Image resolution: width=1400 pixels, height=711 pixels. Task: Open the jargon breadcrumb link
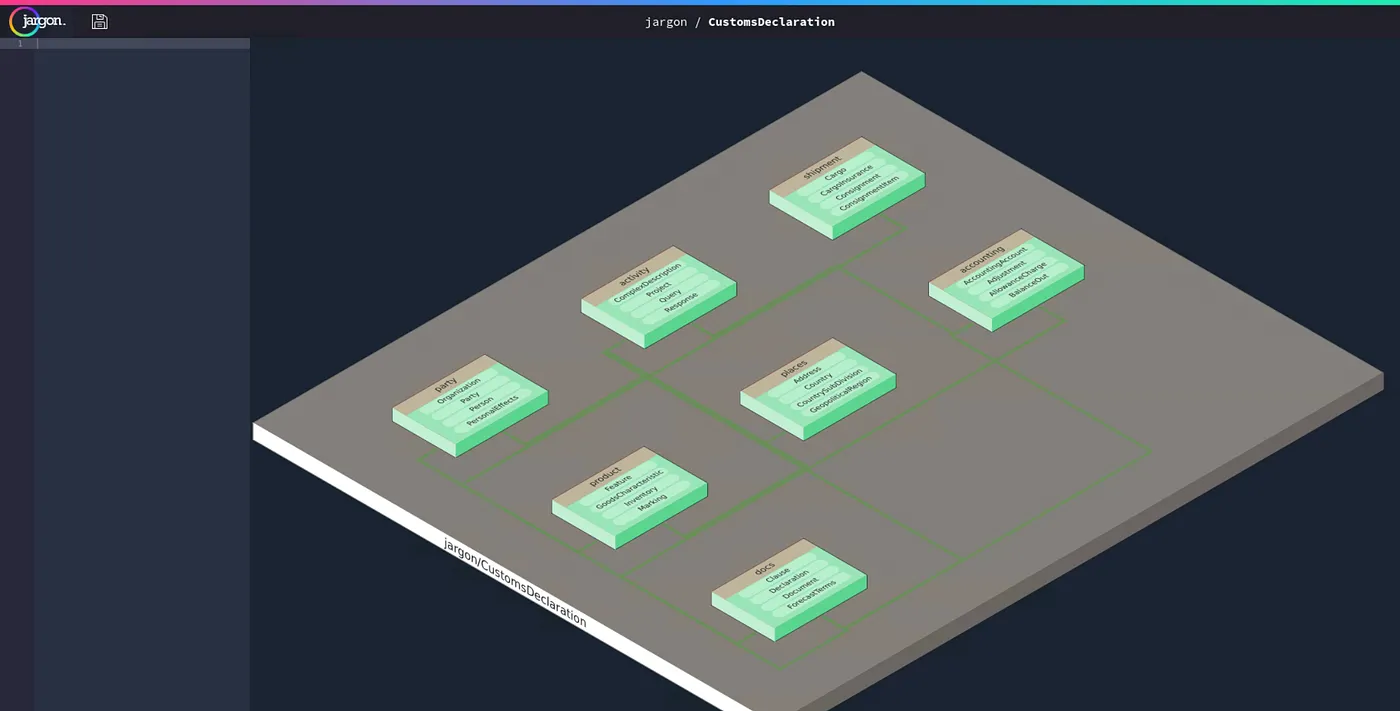pyautogui.click(x=665, y=21)
